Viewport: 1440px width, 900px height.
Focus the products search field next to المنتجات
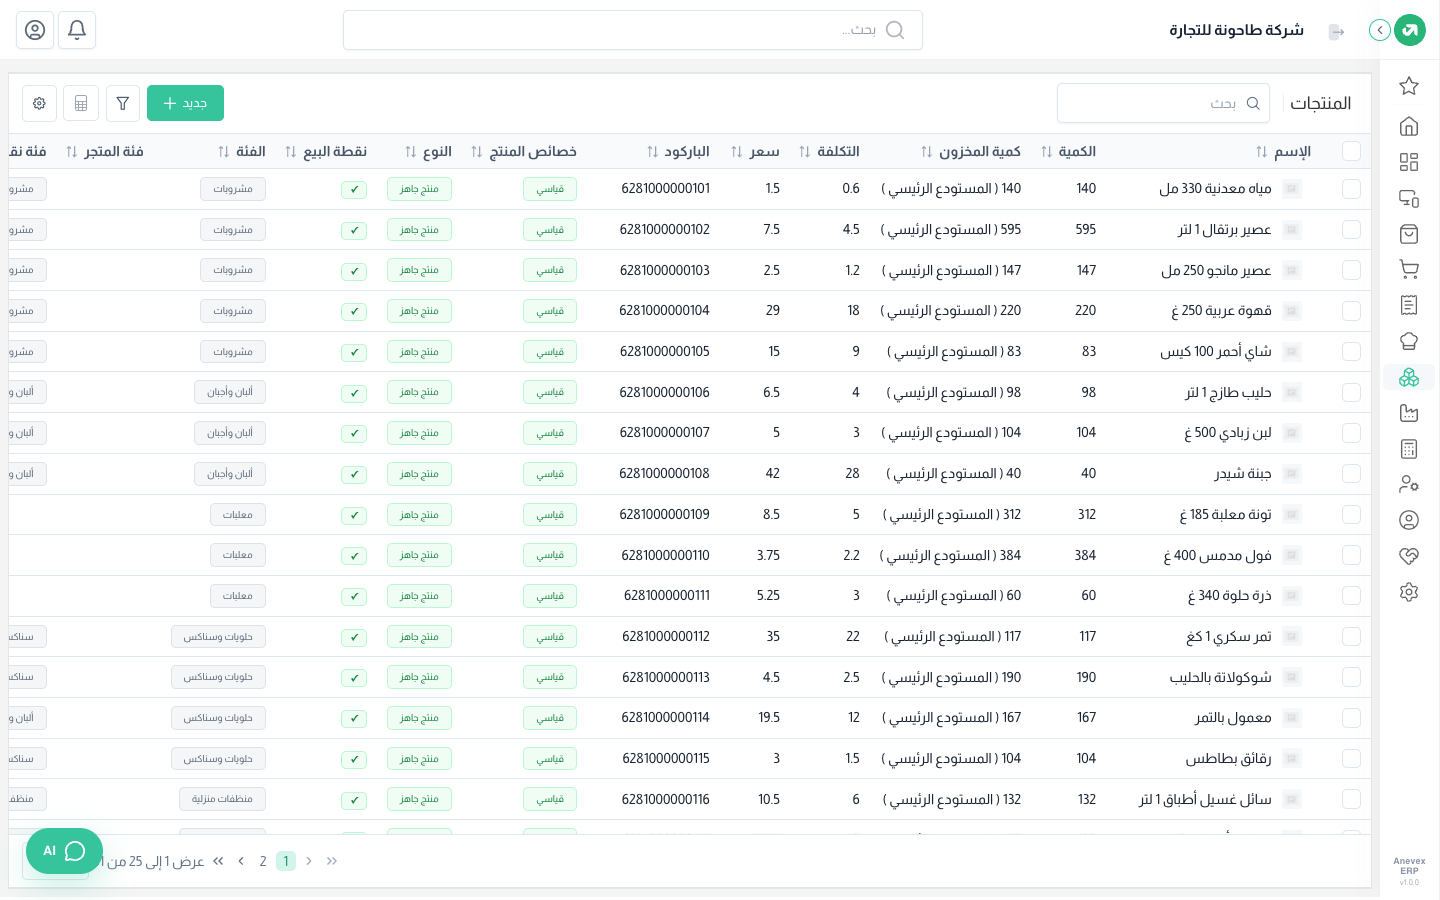[x=1163, y=103]
